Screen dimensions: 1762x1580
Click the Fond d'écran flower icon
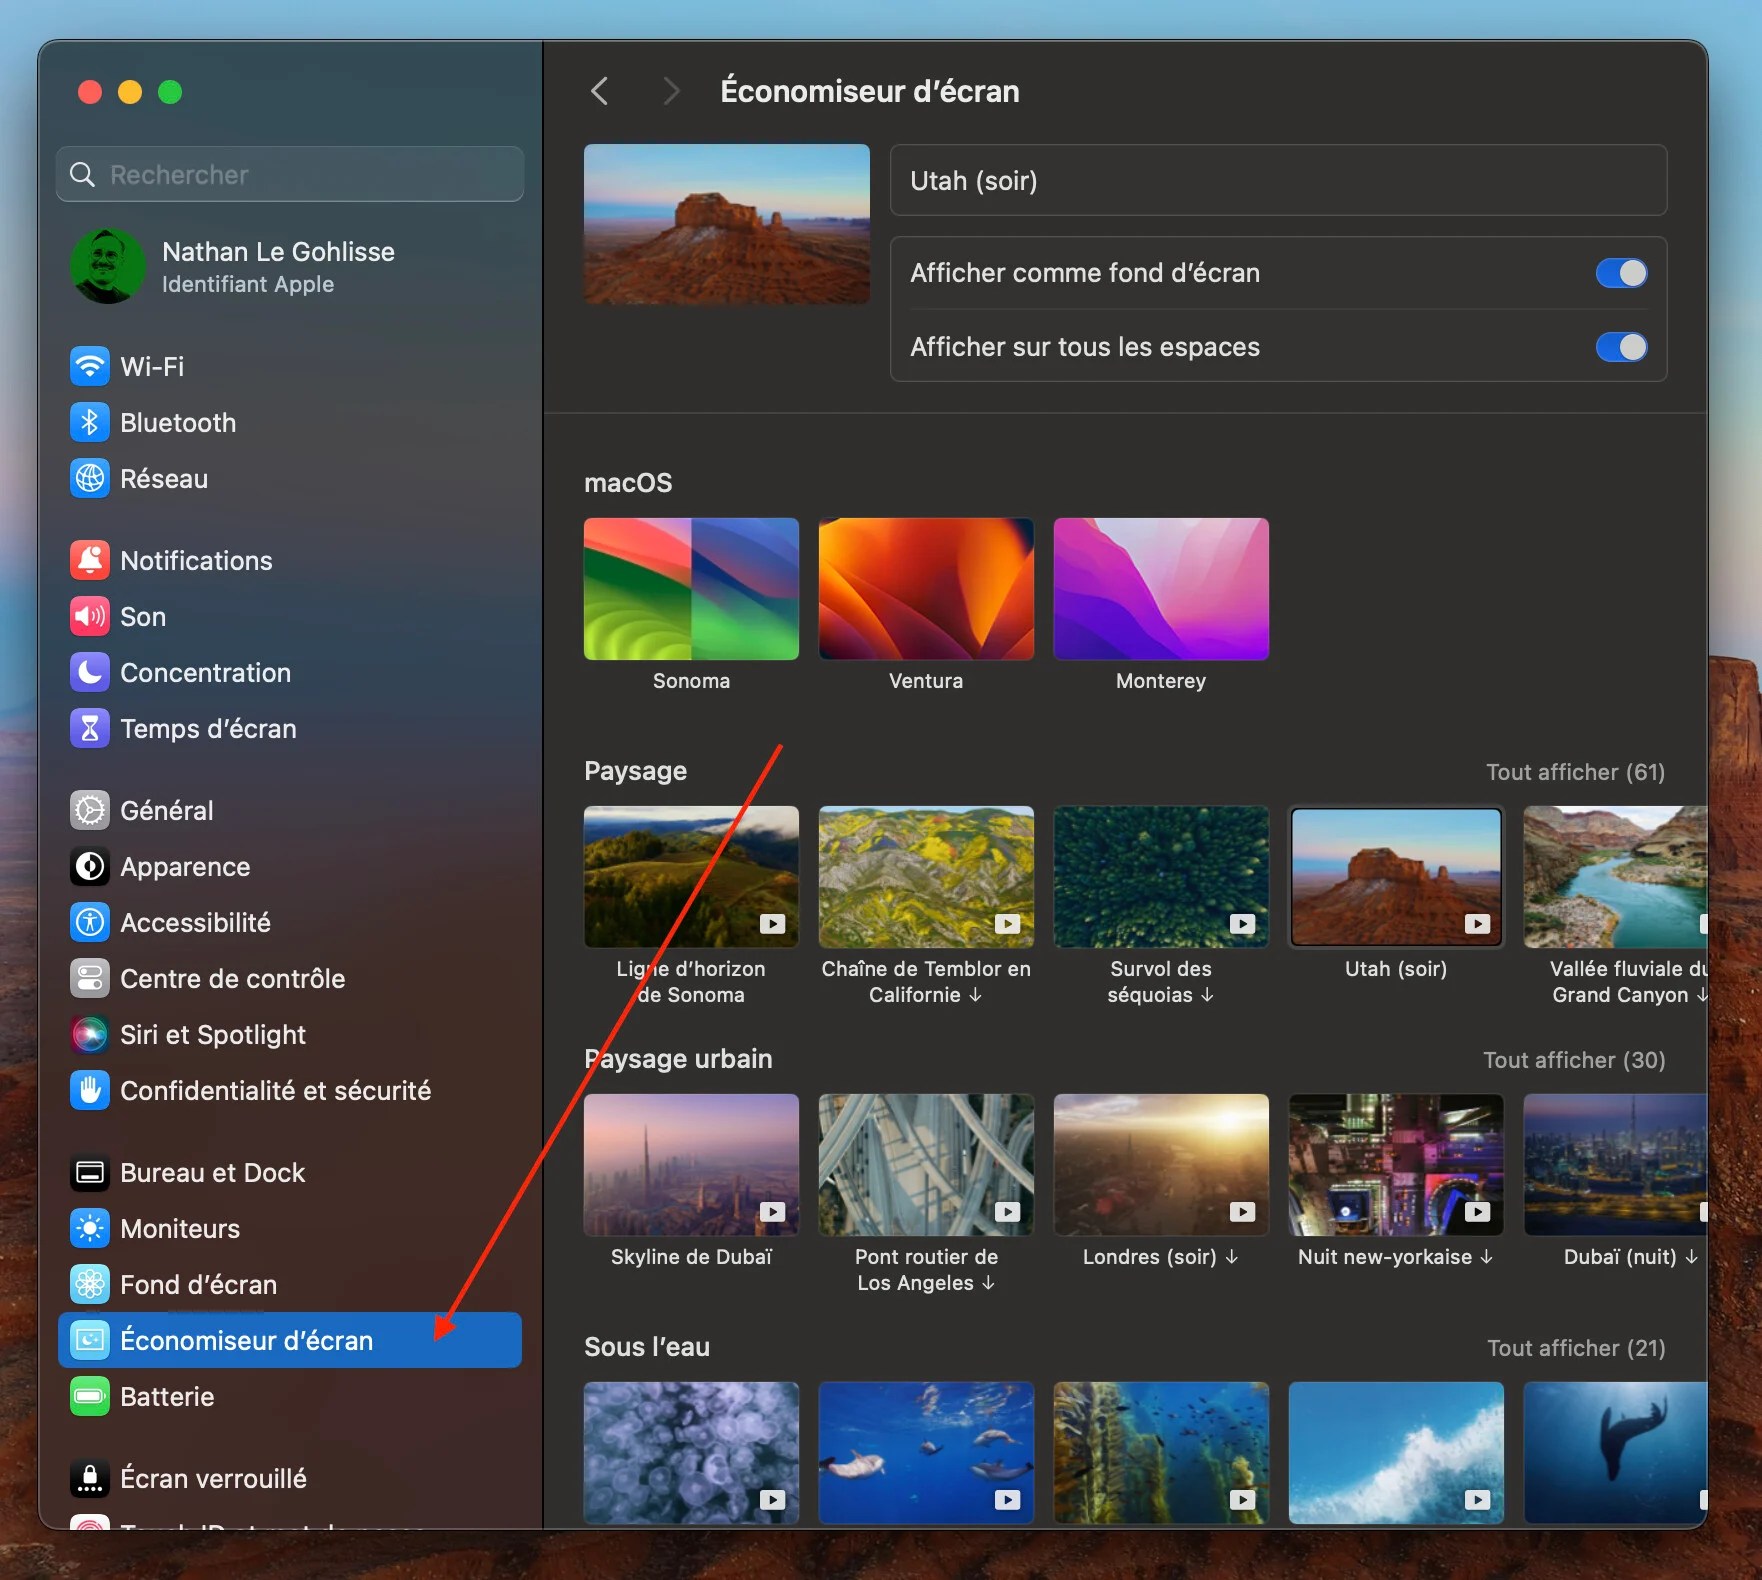click(x=90, y=1284)
